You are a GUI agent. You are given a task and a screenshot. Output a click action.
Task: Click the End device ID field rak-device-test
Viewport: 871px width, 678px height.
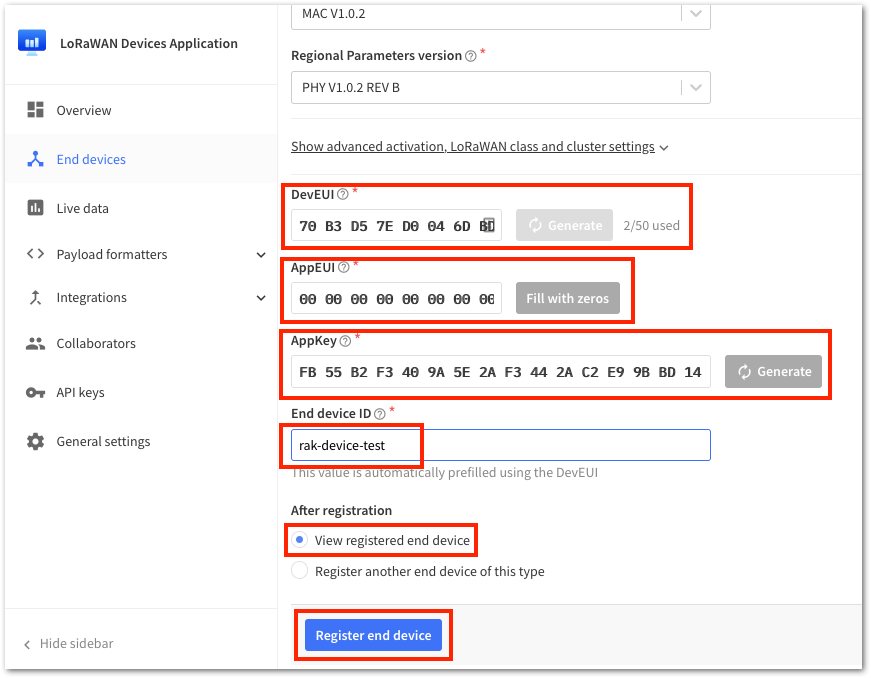[500, 445]
